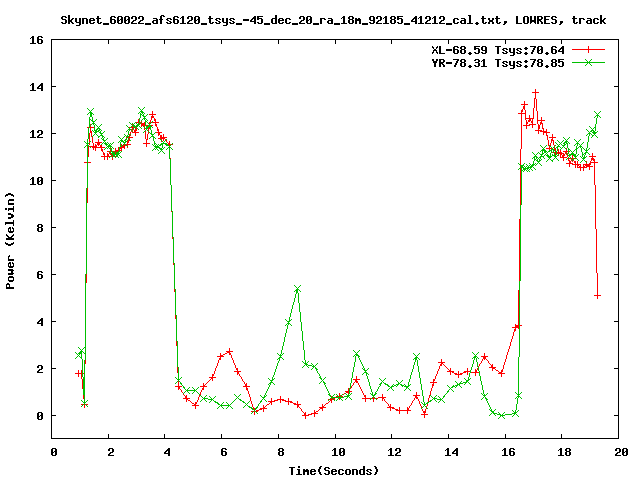Click the final green YR marker near 12.8 Kelvin
The width and height of the screenshot is (640, 480).
point(597,115)
